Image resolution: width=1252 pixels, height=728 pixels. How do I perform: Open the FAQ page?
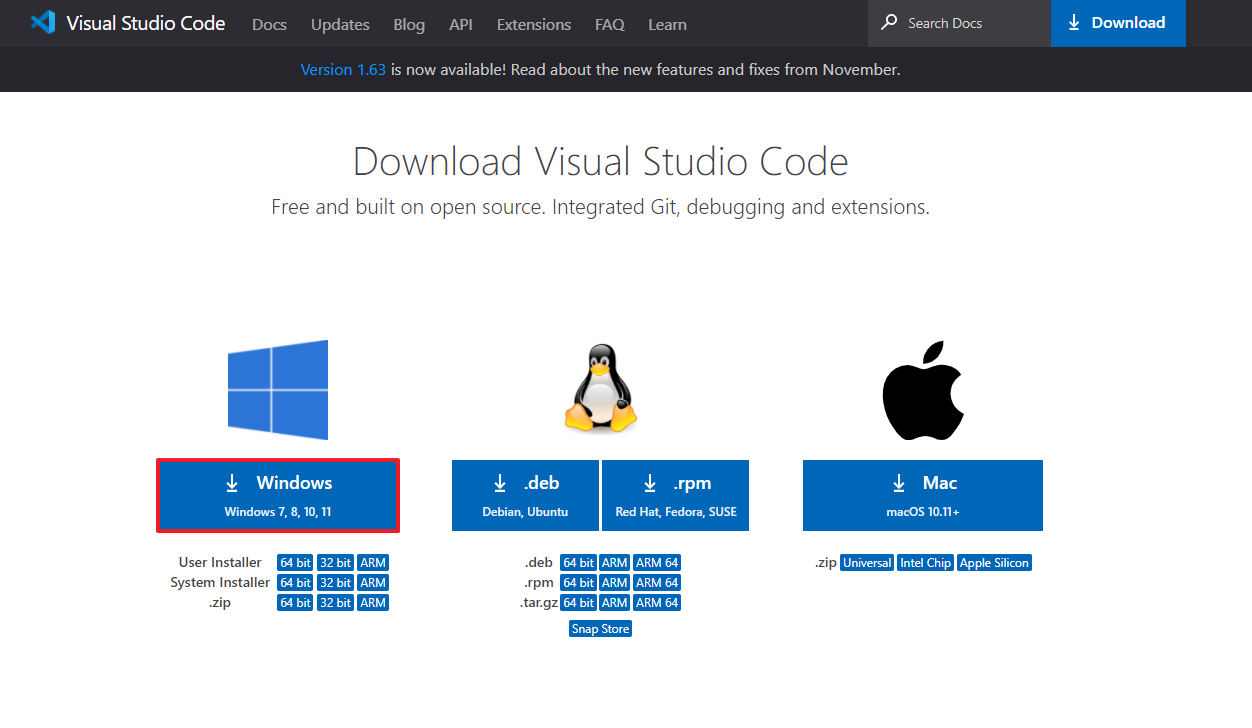[x=610, y=24]
